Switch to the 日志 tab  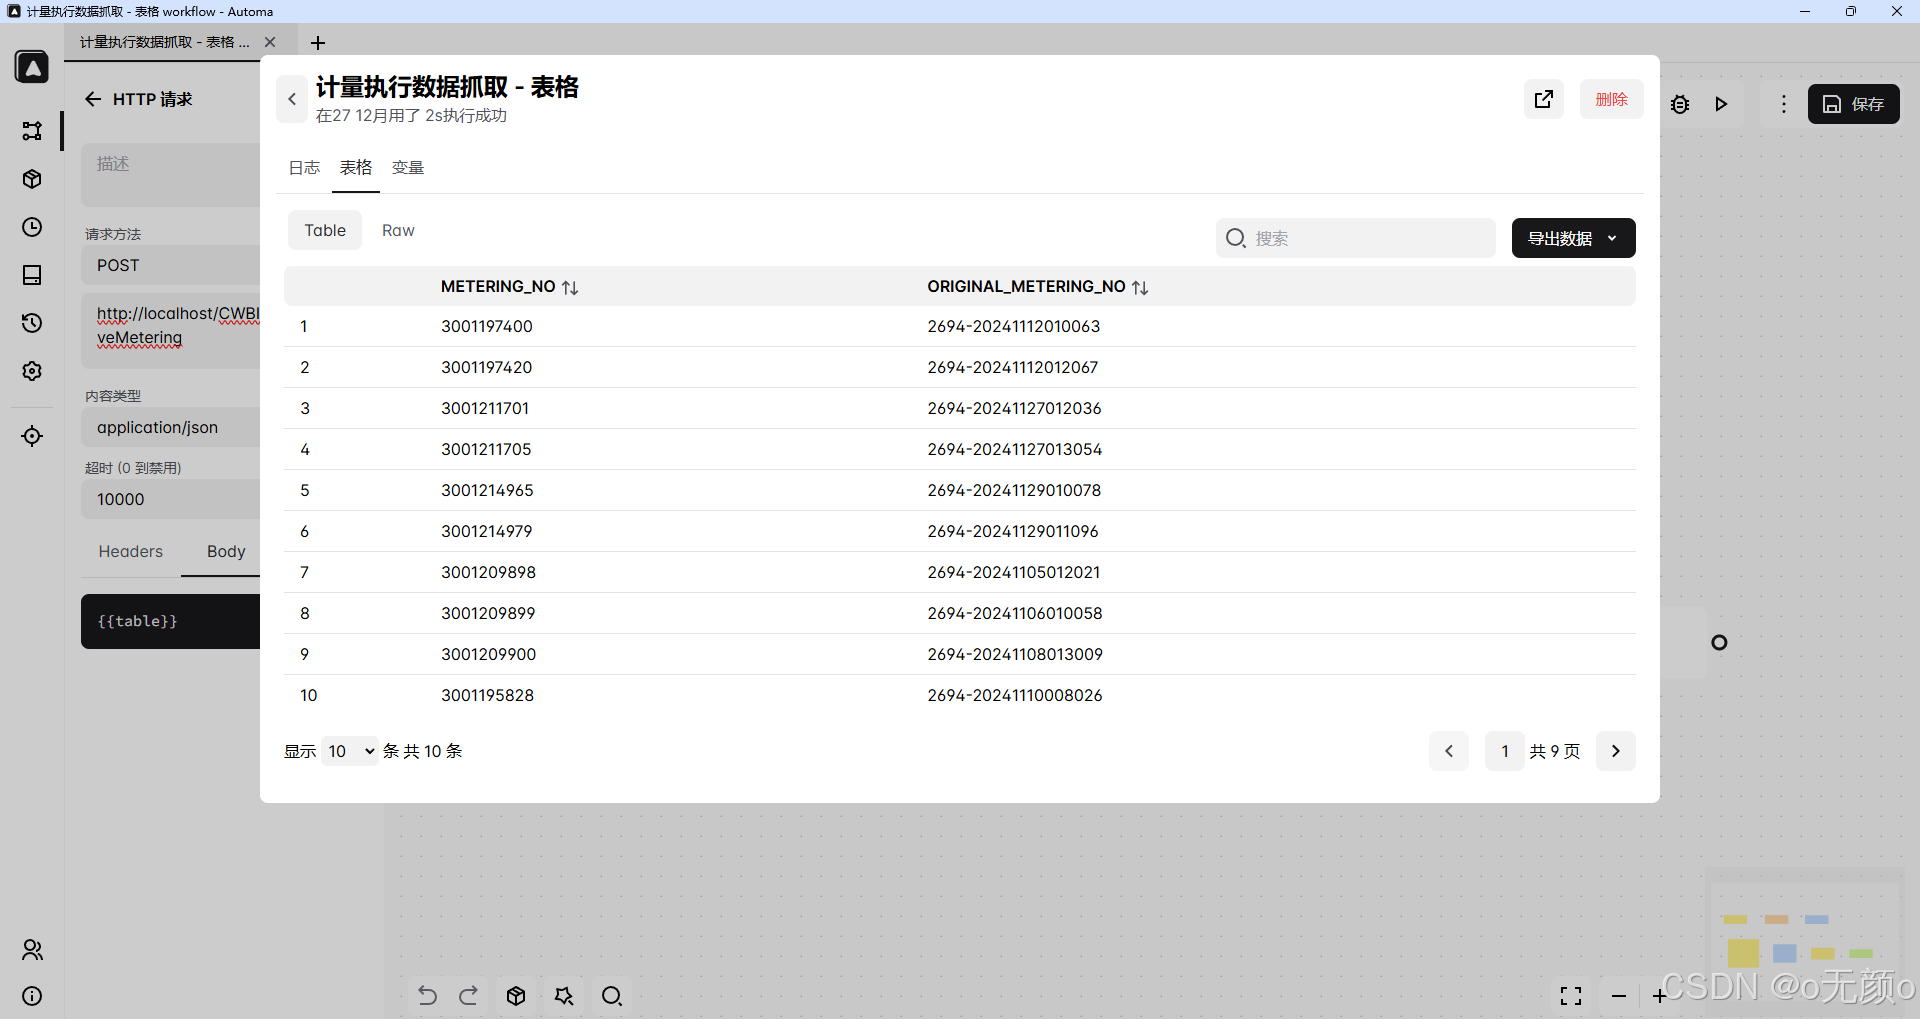(x=304, y=168)
